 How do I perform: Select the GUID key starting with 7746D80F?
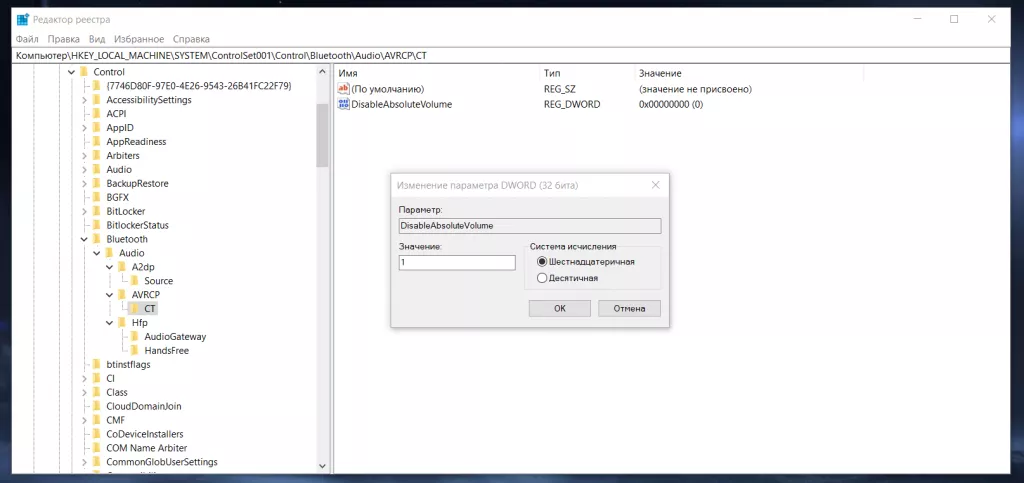coord(199,86)
